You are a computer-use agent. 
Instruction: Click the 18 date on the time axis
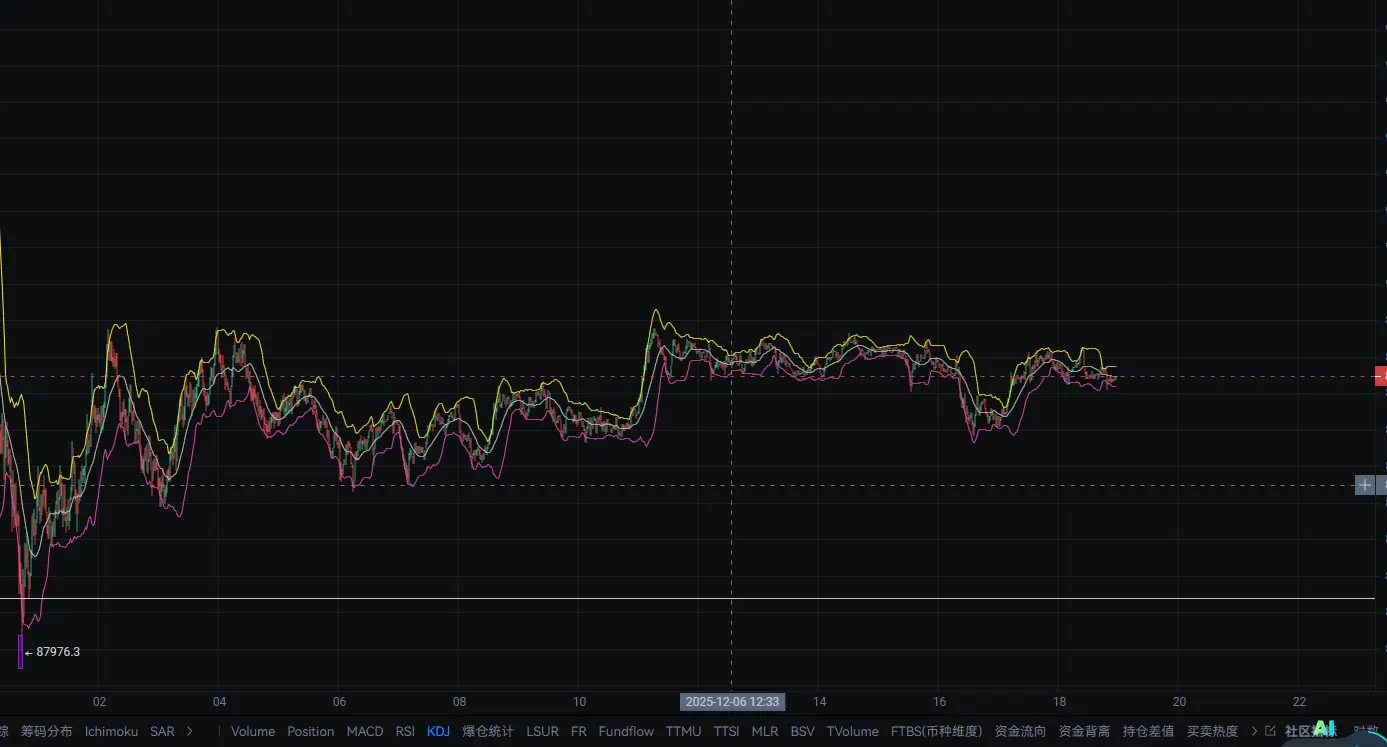[1059, 702]
